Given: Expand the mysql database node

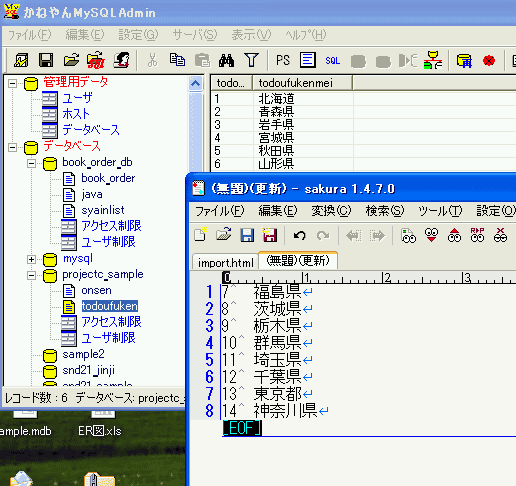Looking at the screenshot, I should point(31,259).
